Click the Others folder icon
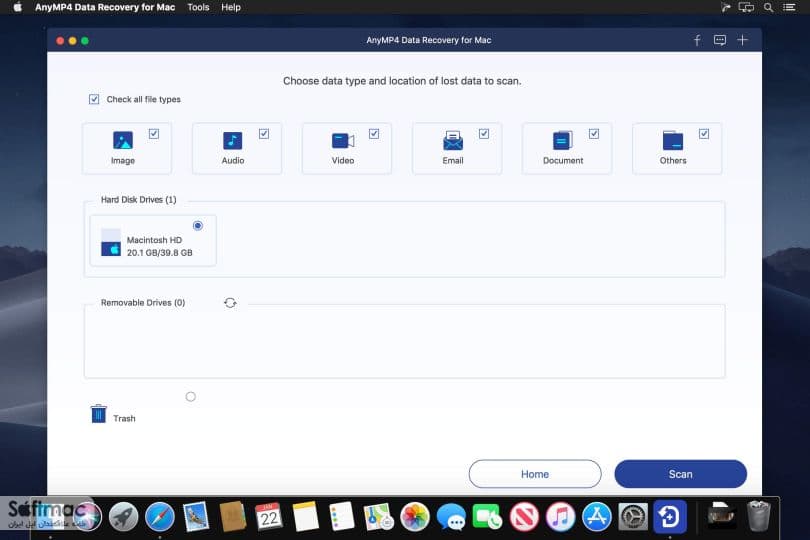This screenshot has width=810, height=540. coord(673,141)
